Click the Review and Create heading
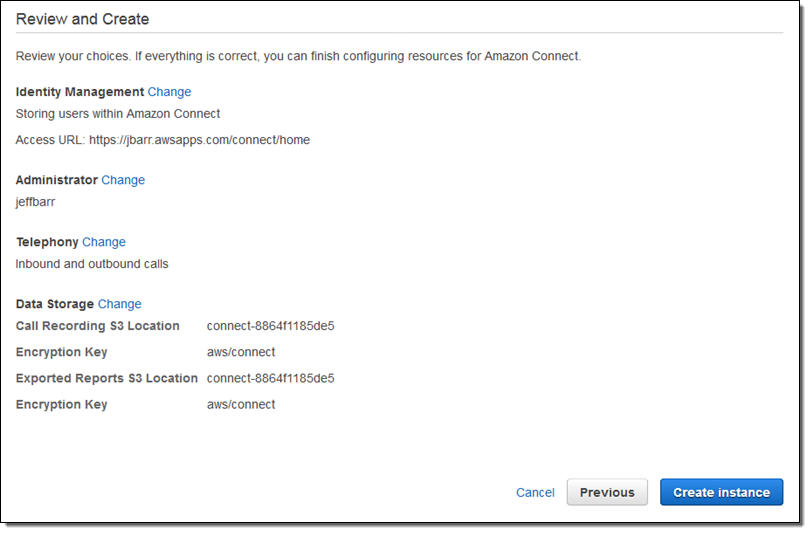Image resolution: width=810 pixels, height=533 pixels. [83, 19]
